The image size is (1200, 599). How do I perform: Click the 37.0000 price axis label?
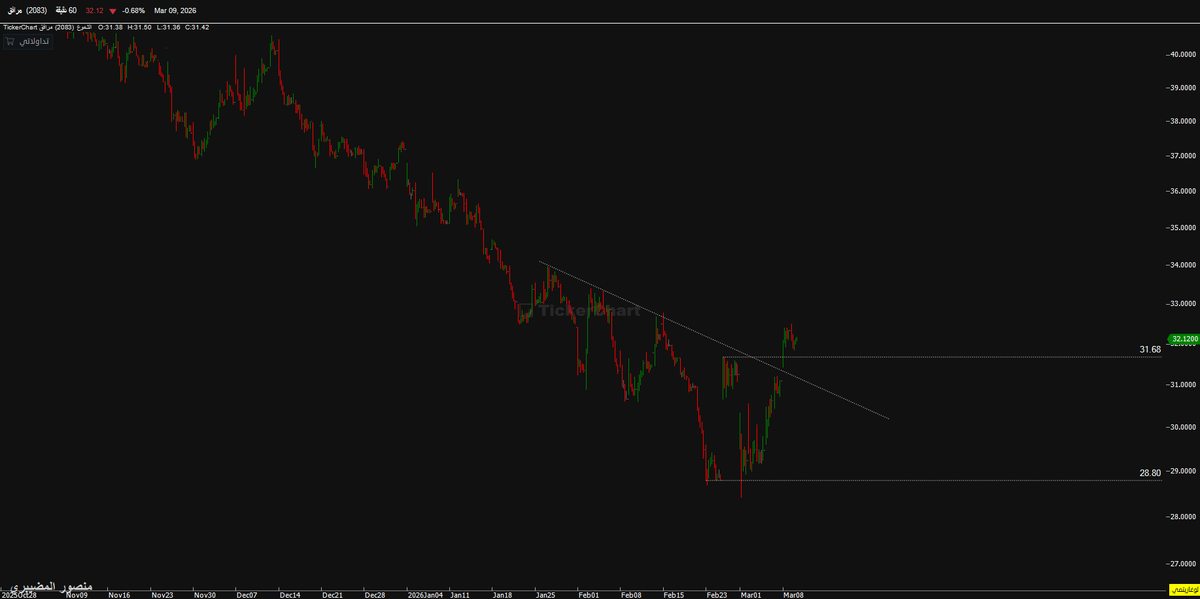(x=1182, y=156)
